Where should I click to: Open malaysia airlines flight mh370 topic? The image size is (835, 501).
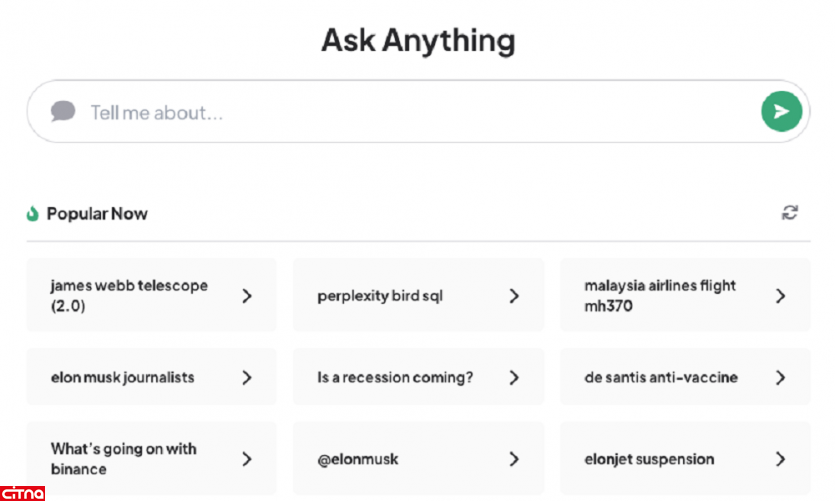pos(660,296)
